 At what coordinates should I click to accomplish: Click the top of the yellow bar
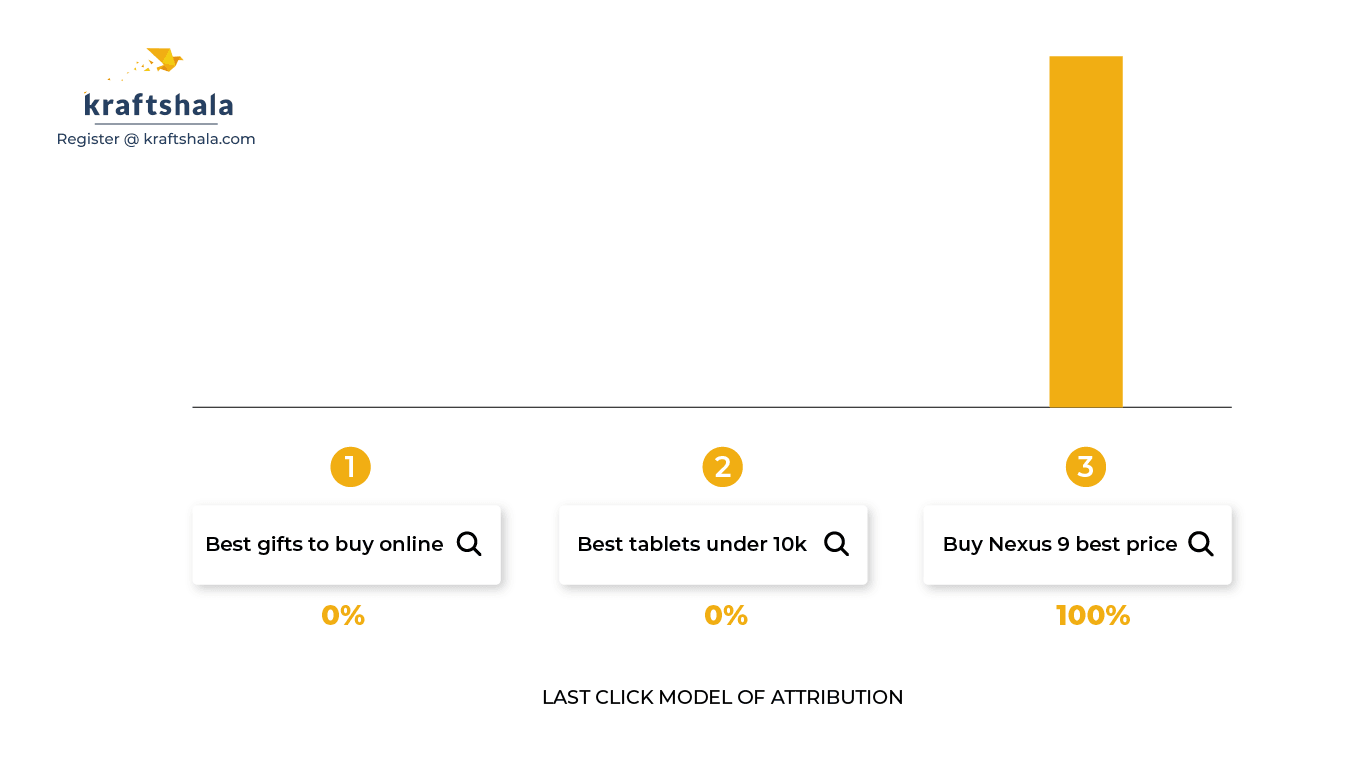point(1086,58)
